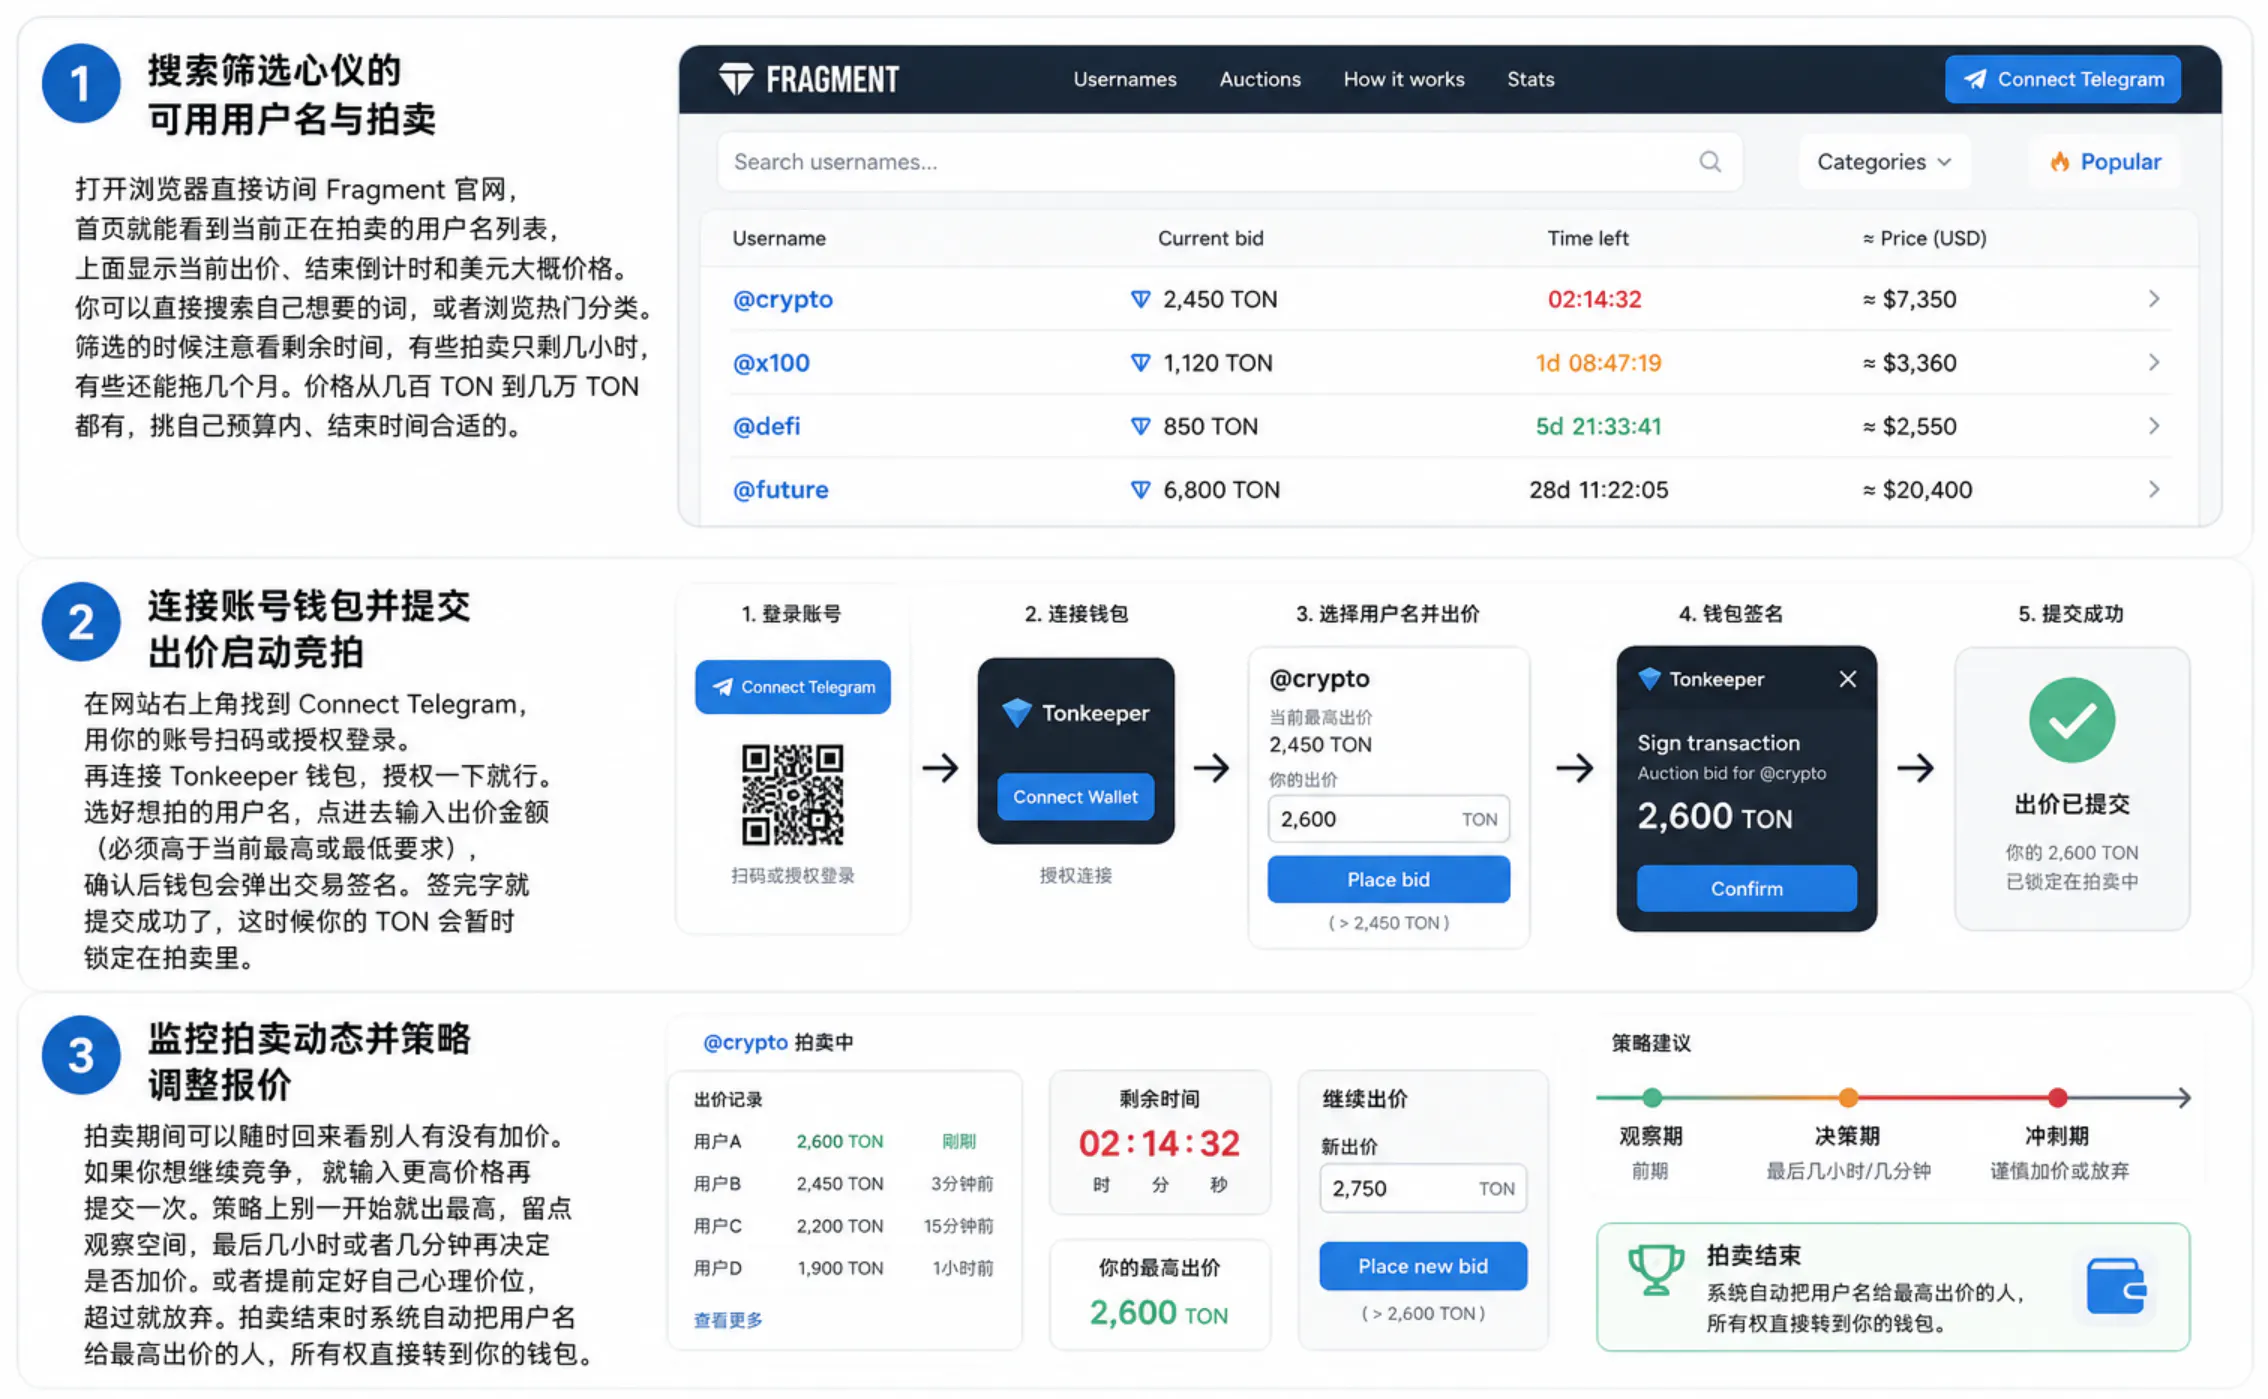Click the green success checkmark icon

coord(2072,720)
